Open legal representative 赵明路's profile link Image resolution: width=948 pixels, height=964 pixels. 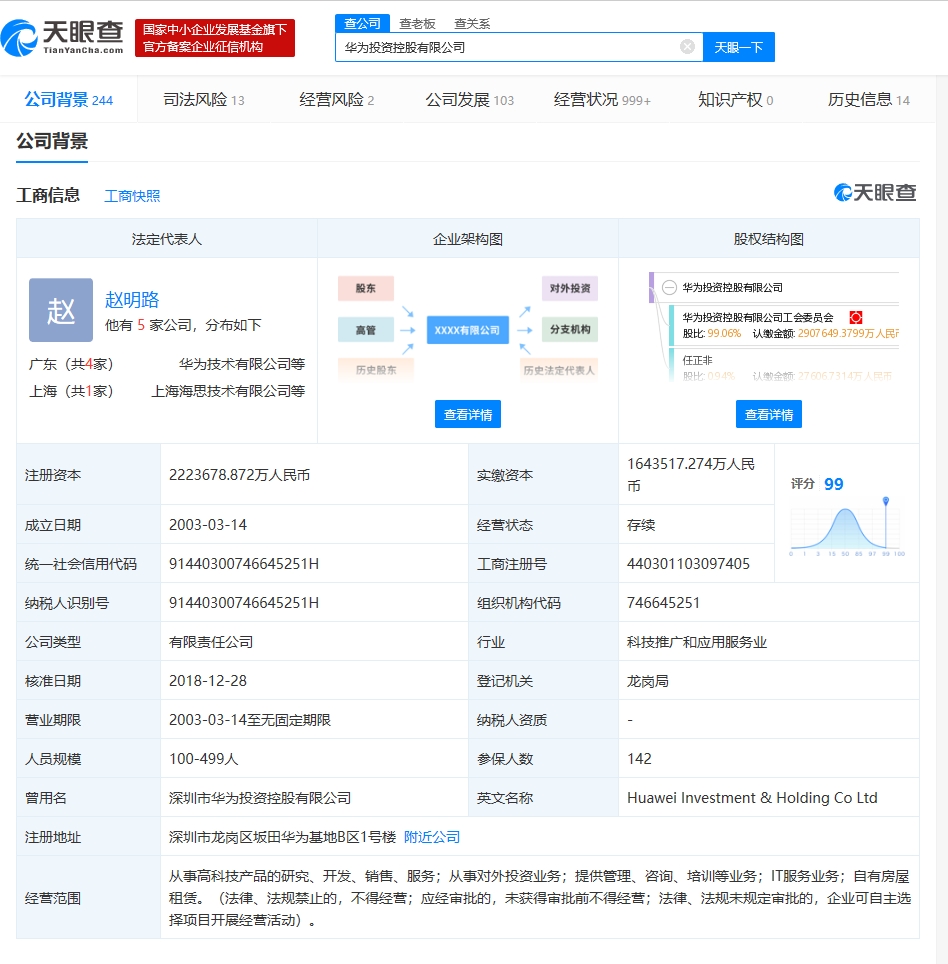(132, 299)
